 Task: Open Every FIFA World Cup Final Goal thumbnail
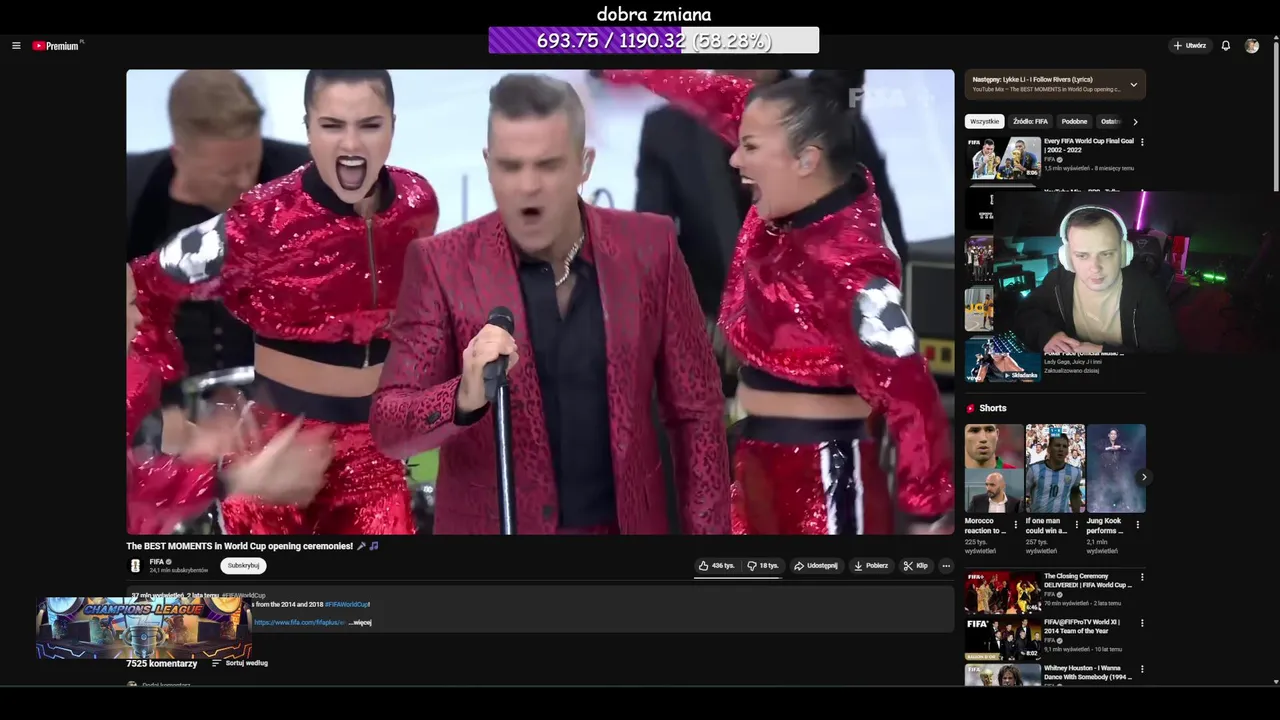click(1002, 158)
